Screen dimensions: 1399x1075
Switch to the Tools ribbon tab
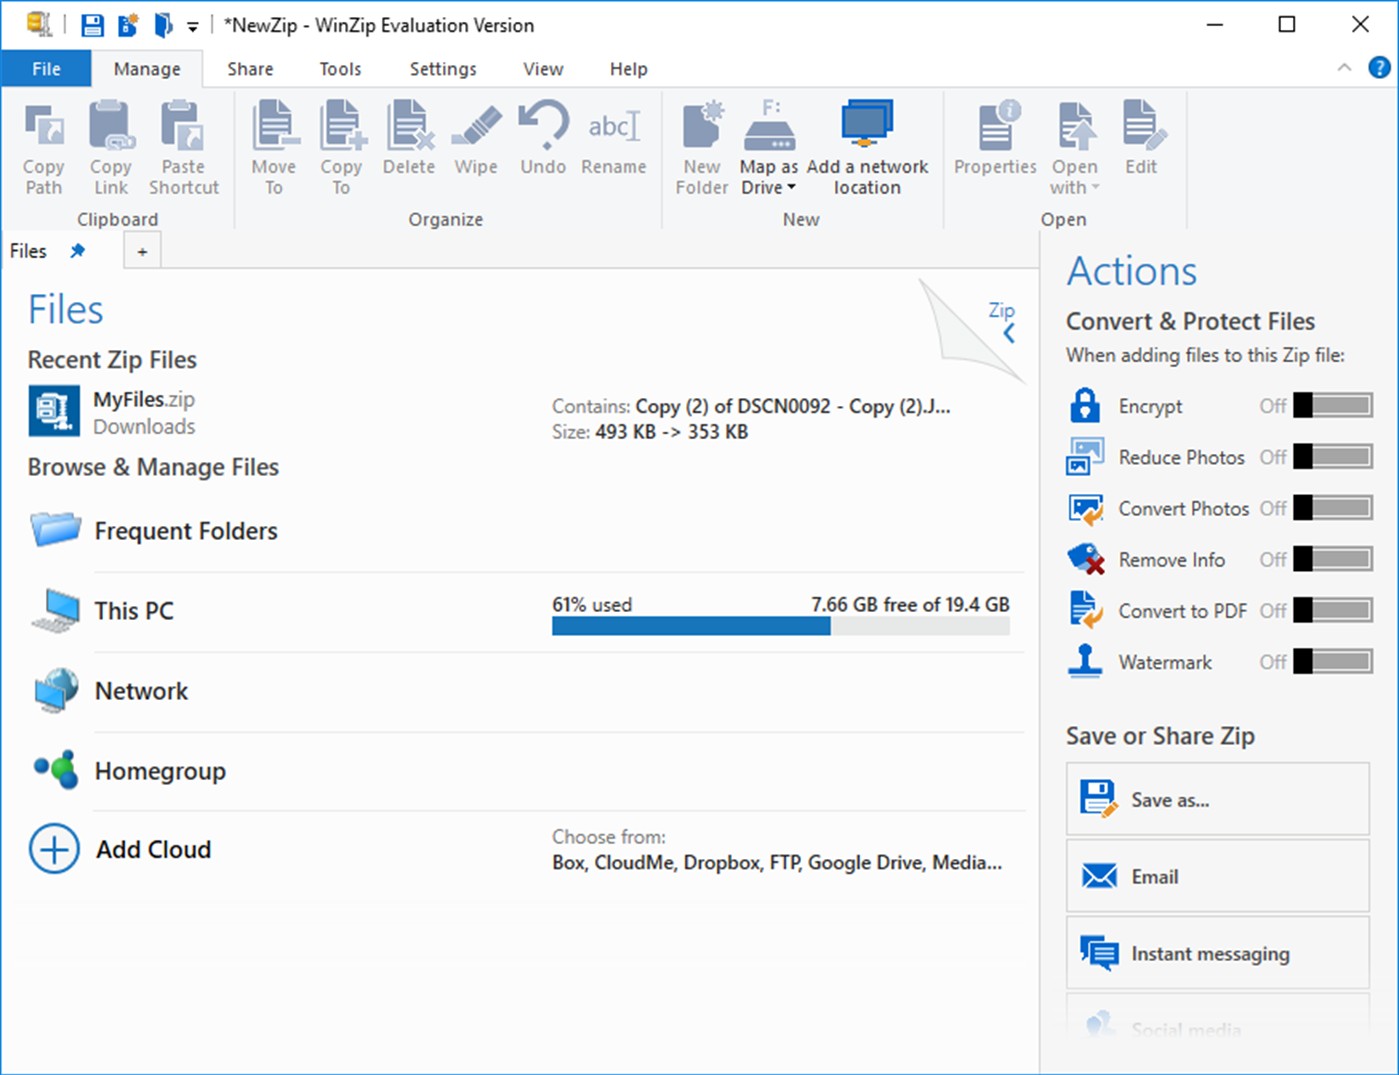(340, 69)
